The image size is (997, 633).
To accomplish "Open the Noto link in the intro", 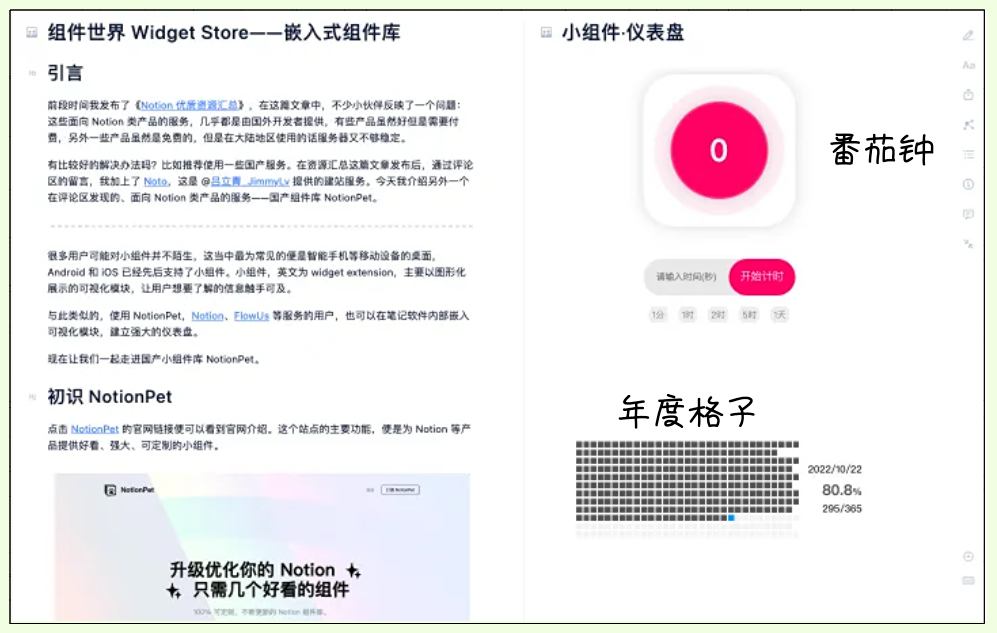I will click(x=156, y=182).
